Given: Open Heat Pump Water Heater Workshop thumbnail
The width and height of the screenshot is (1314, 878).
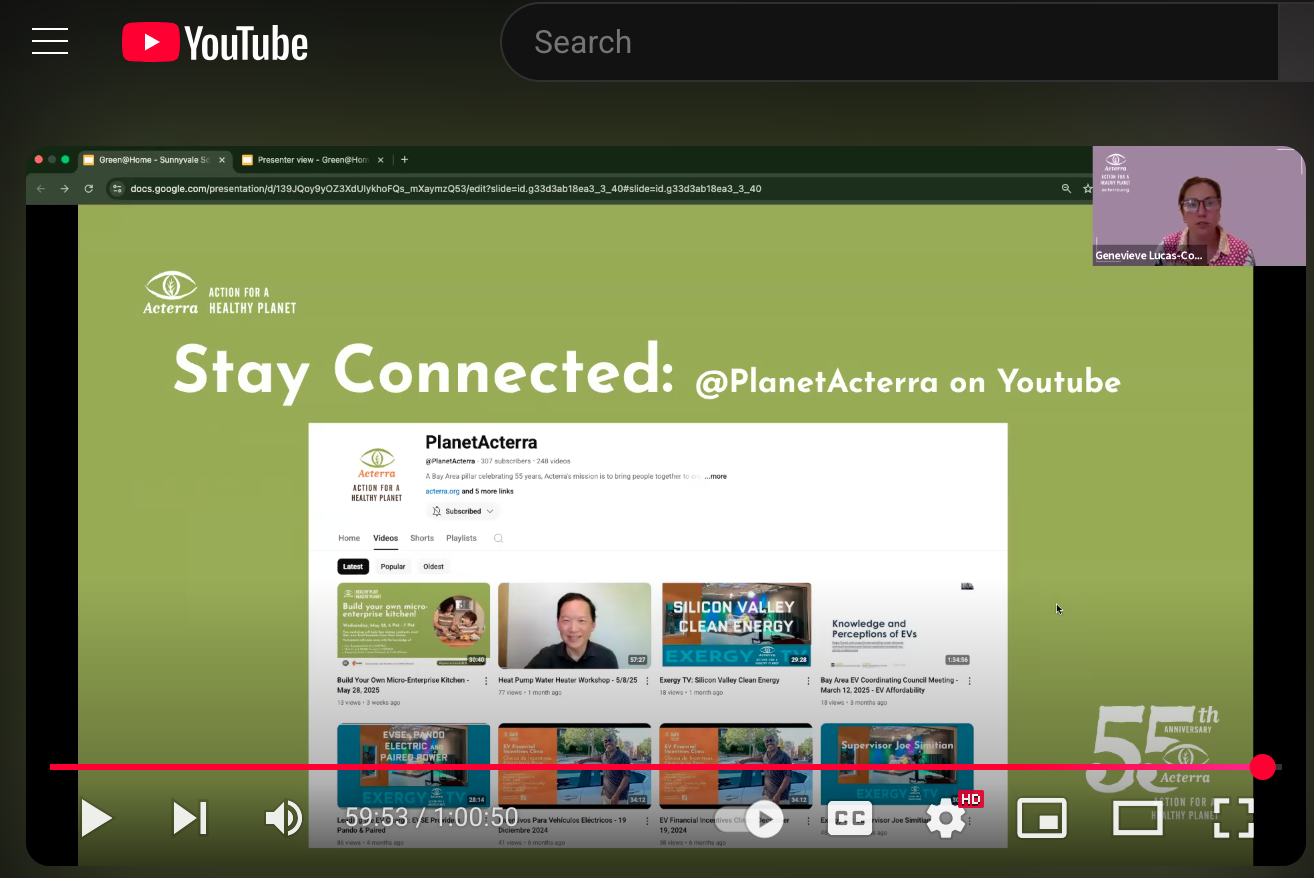Looking at the screenshot, I should coord(574,625).
